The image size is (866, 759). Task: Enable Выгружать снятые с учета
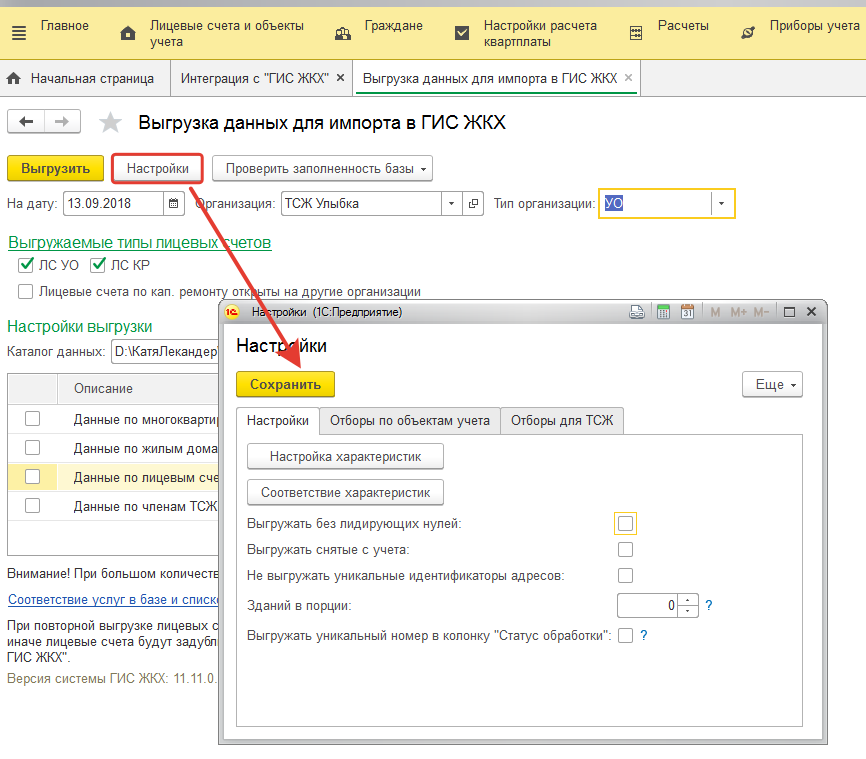(x=625, y=550)
